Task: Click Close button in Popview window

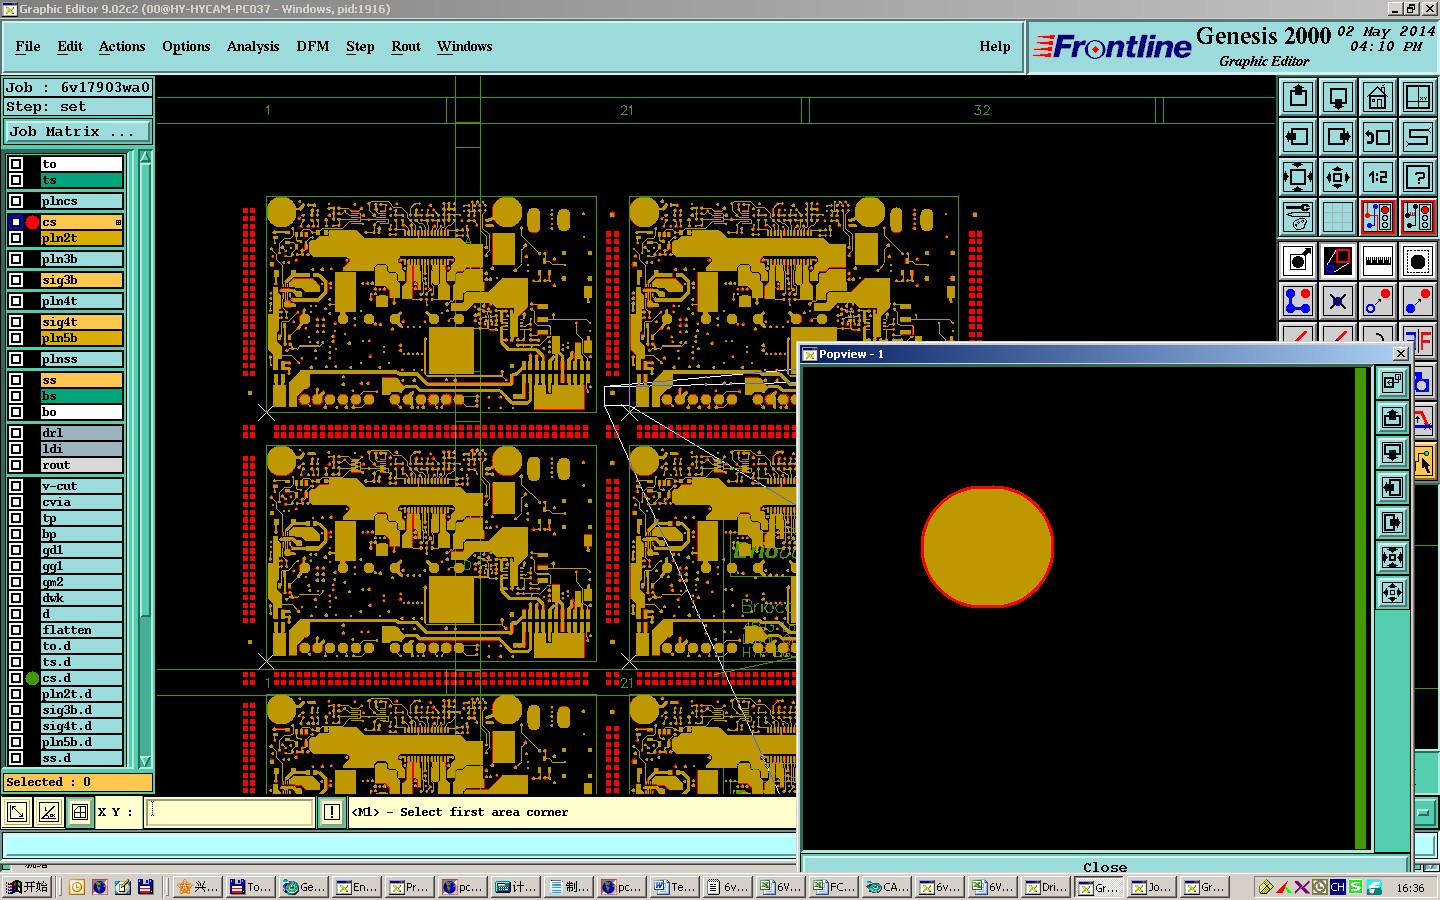Action: pos(1105,867)
